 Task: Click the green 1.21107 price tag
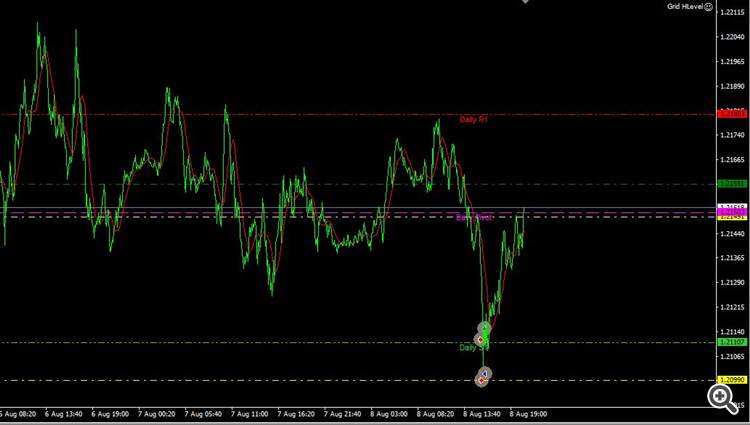pyautogui.click(x=732, y=342)
